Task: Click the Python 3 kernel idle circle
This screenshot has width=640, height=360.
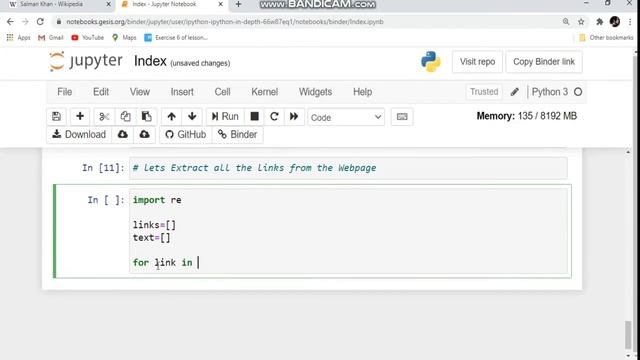Action: click(x=578, y=92)
